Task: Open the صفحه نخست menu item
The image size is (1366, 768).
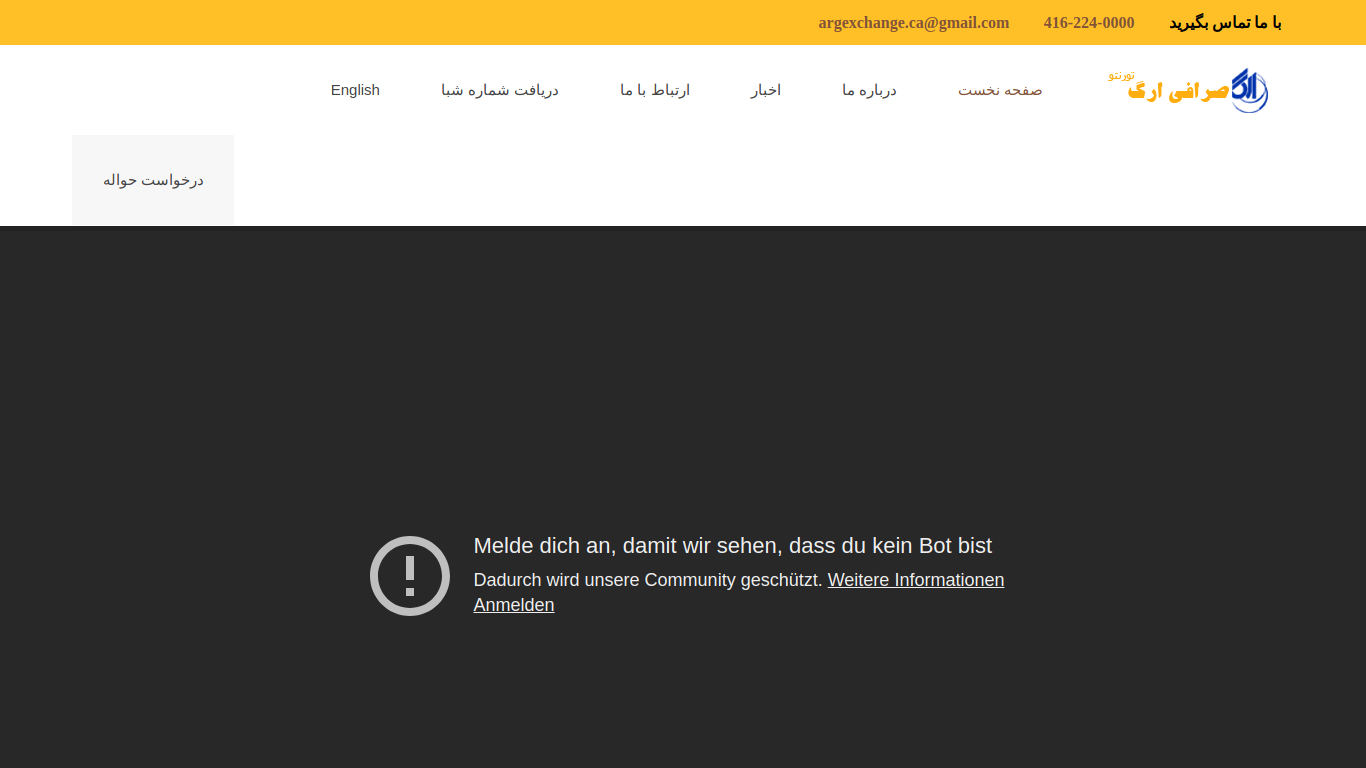Action: pyautogui.click(x=1000, y=90)
